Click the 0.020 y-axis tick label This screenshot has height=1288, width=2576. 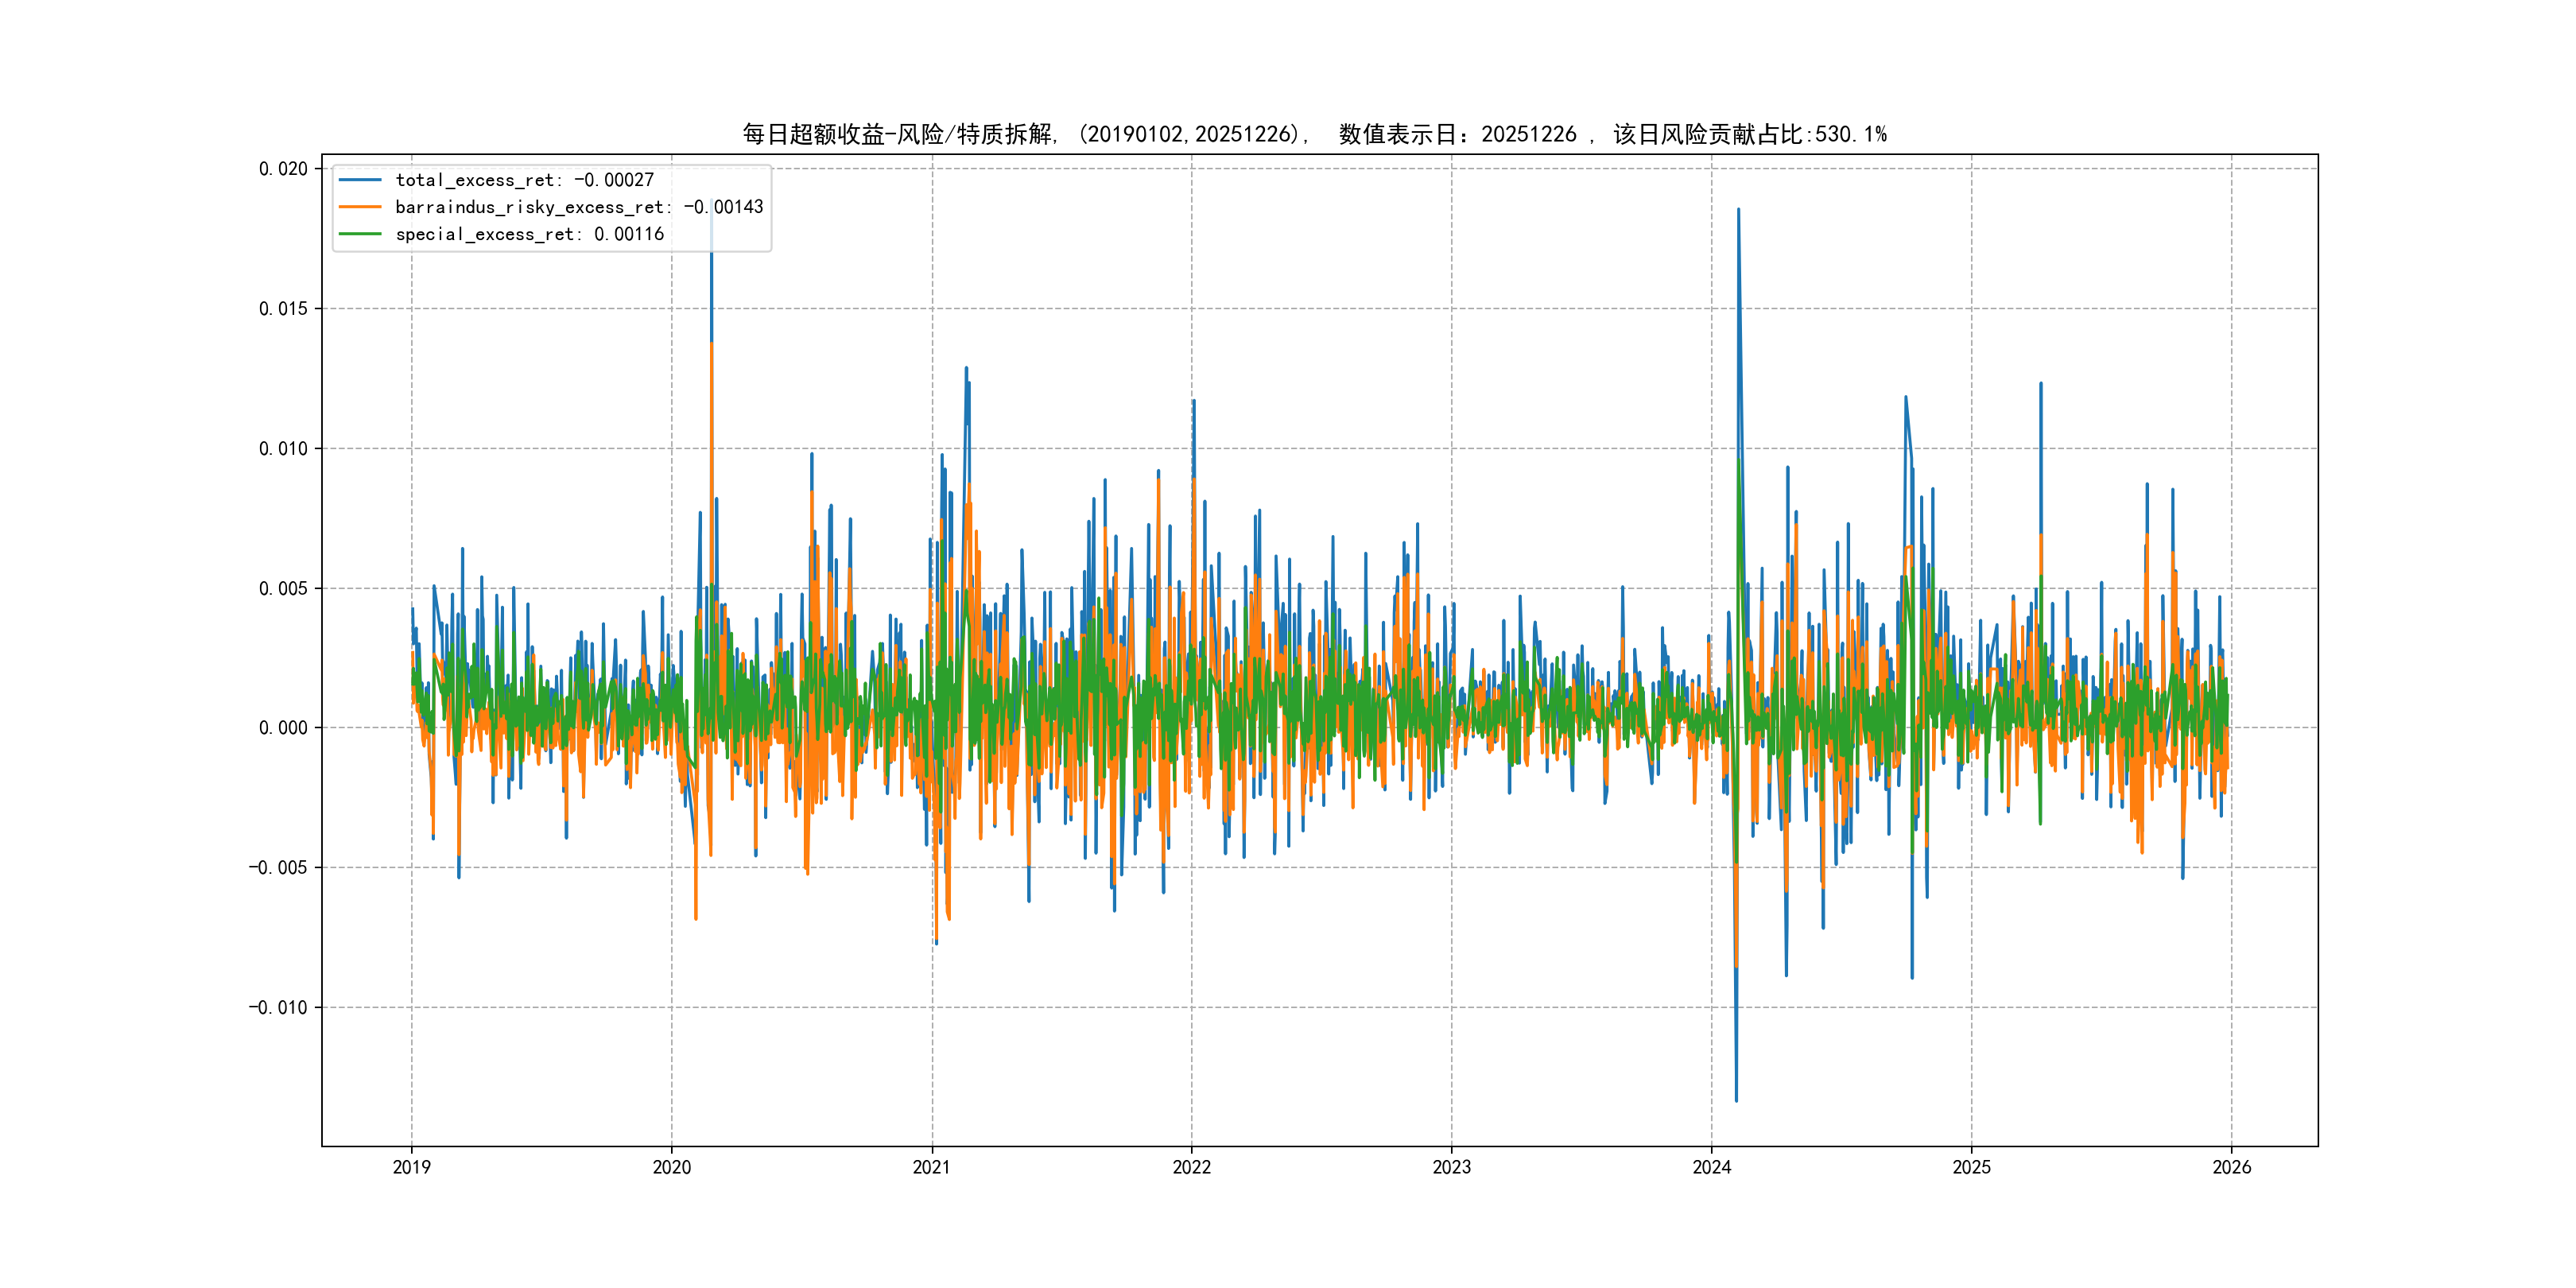click(283, 169)
